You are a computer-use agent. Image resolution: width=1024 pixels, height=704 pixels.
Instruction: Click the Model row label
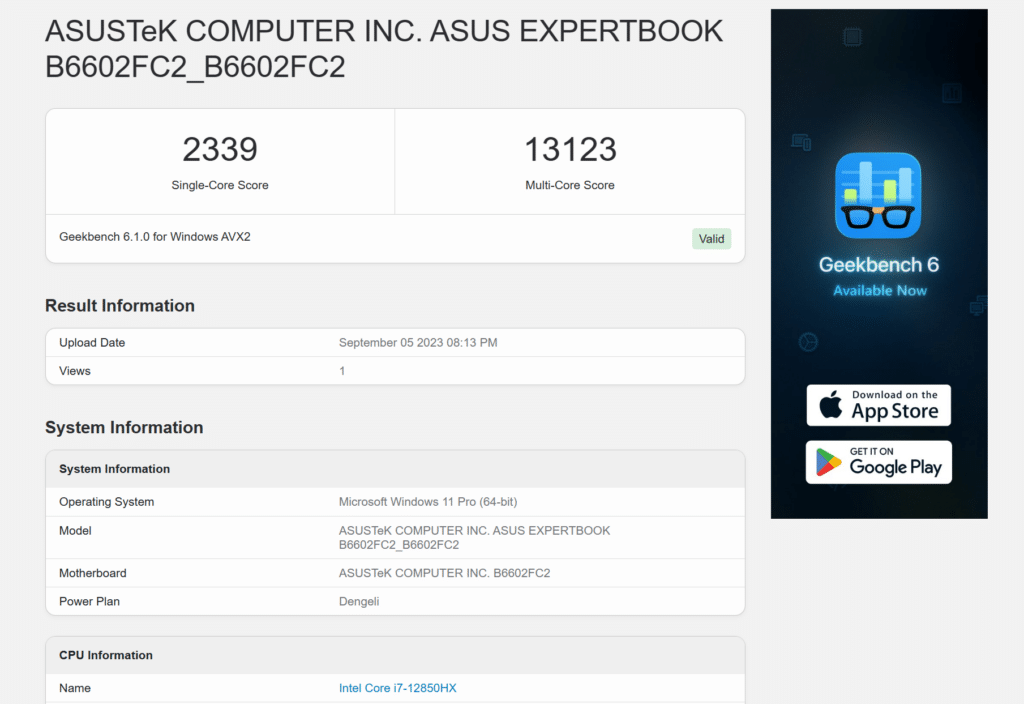[75, 531]
